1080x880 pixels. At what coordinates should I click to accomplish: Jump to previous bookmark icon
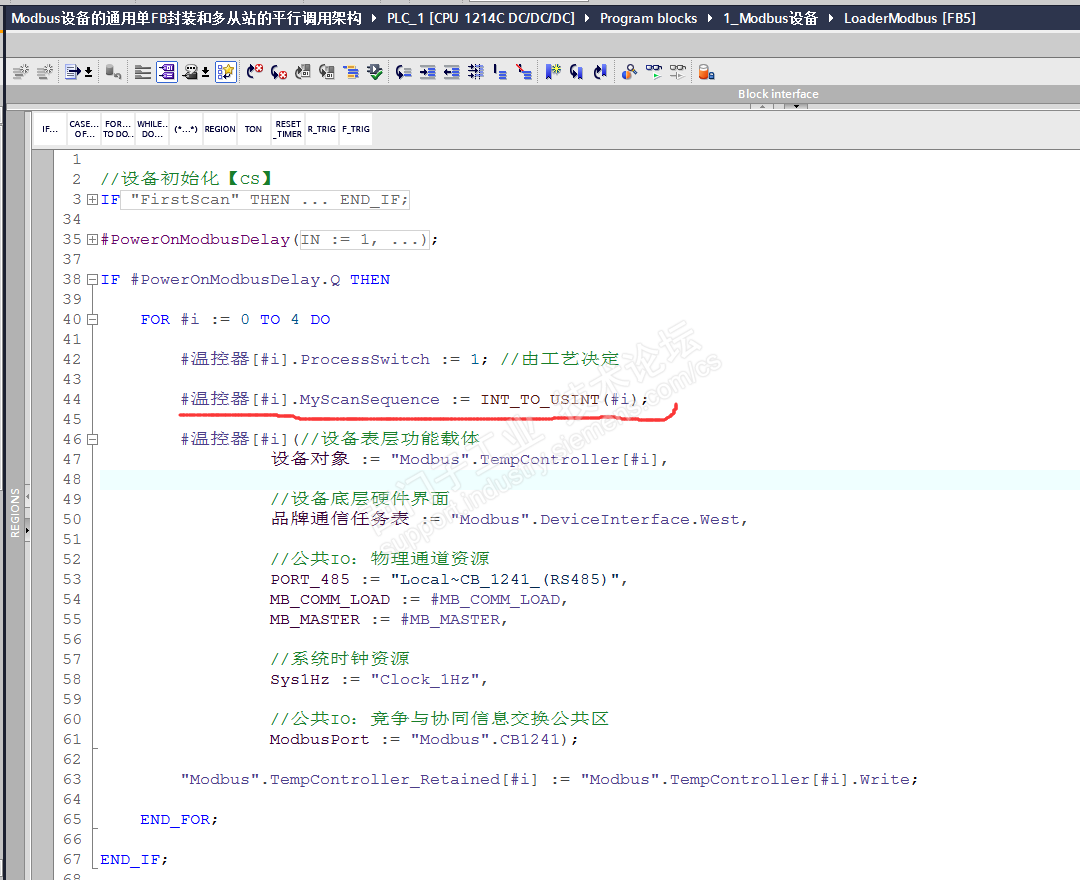click(601, 72)
